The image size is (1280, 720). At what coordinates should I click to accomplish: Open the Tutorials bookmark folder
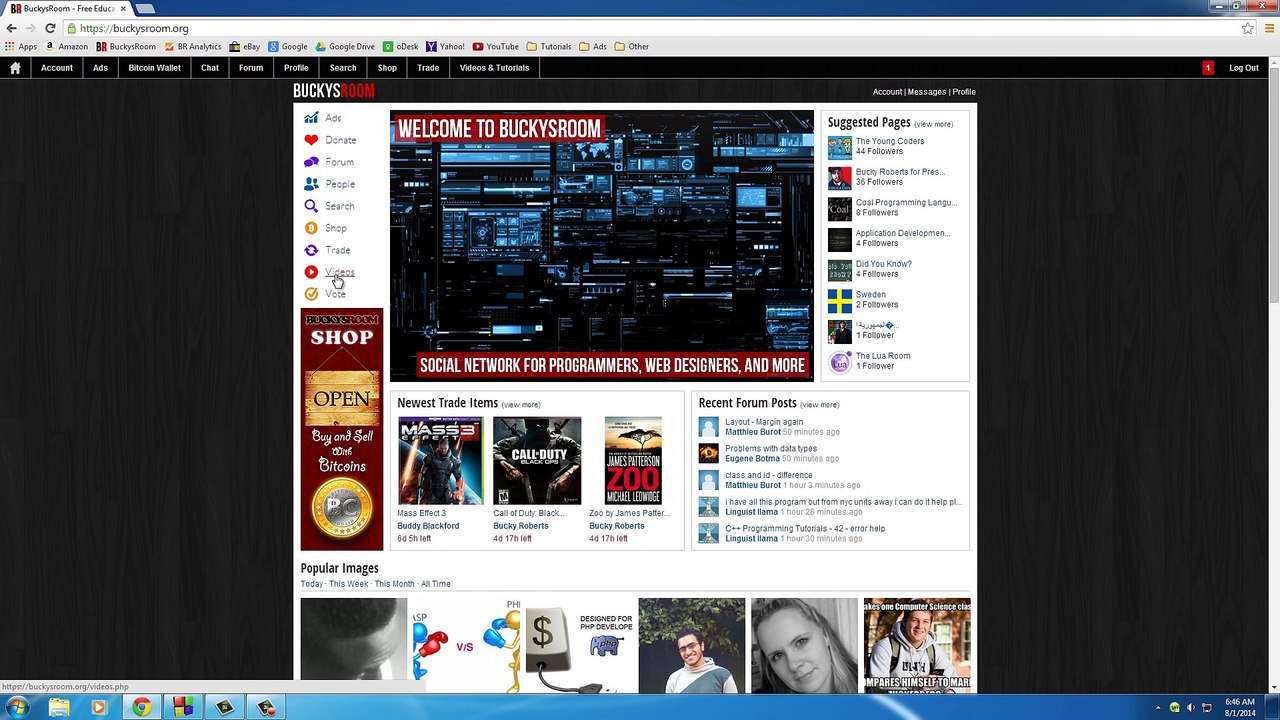(x=549, y=46)
